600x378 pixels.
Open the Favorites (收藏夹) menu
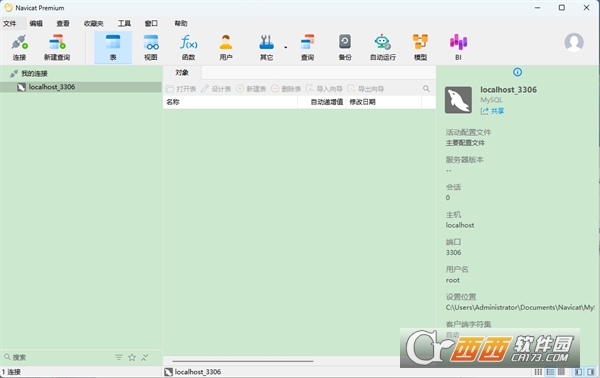point(94,23)
